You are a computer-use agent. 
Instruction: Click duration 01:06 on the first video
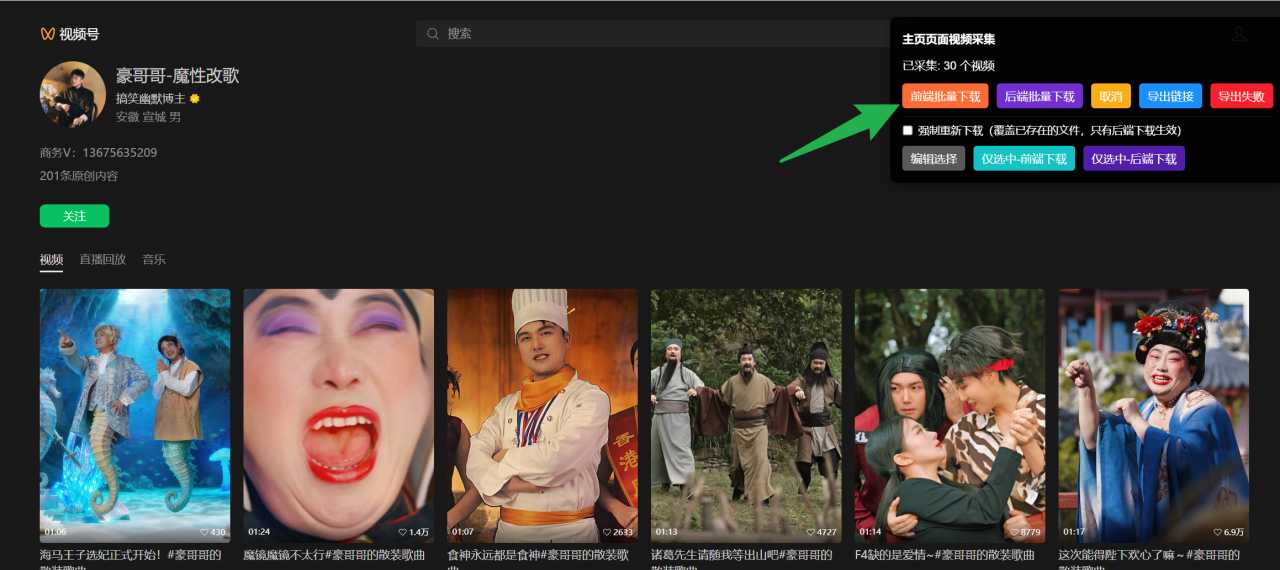point(55,532)
